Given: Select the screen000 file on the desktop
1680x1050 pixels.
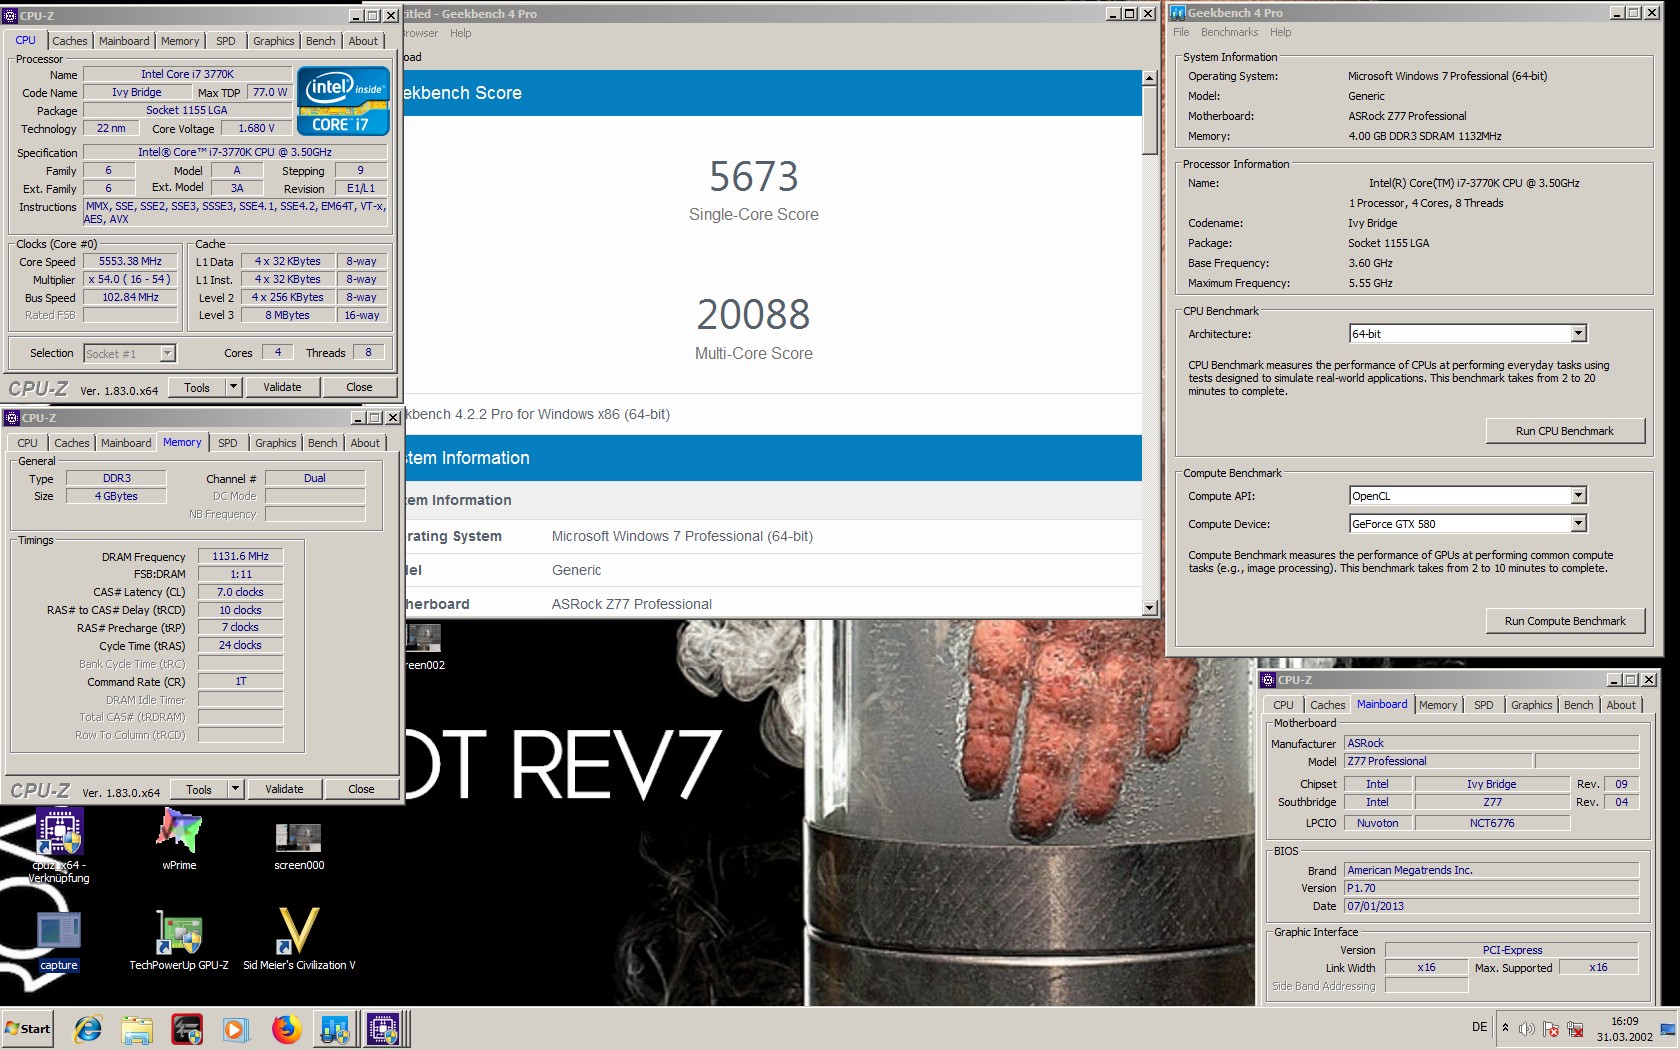Looking at the screenshot, I should coord(299,846).
